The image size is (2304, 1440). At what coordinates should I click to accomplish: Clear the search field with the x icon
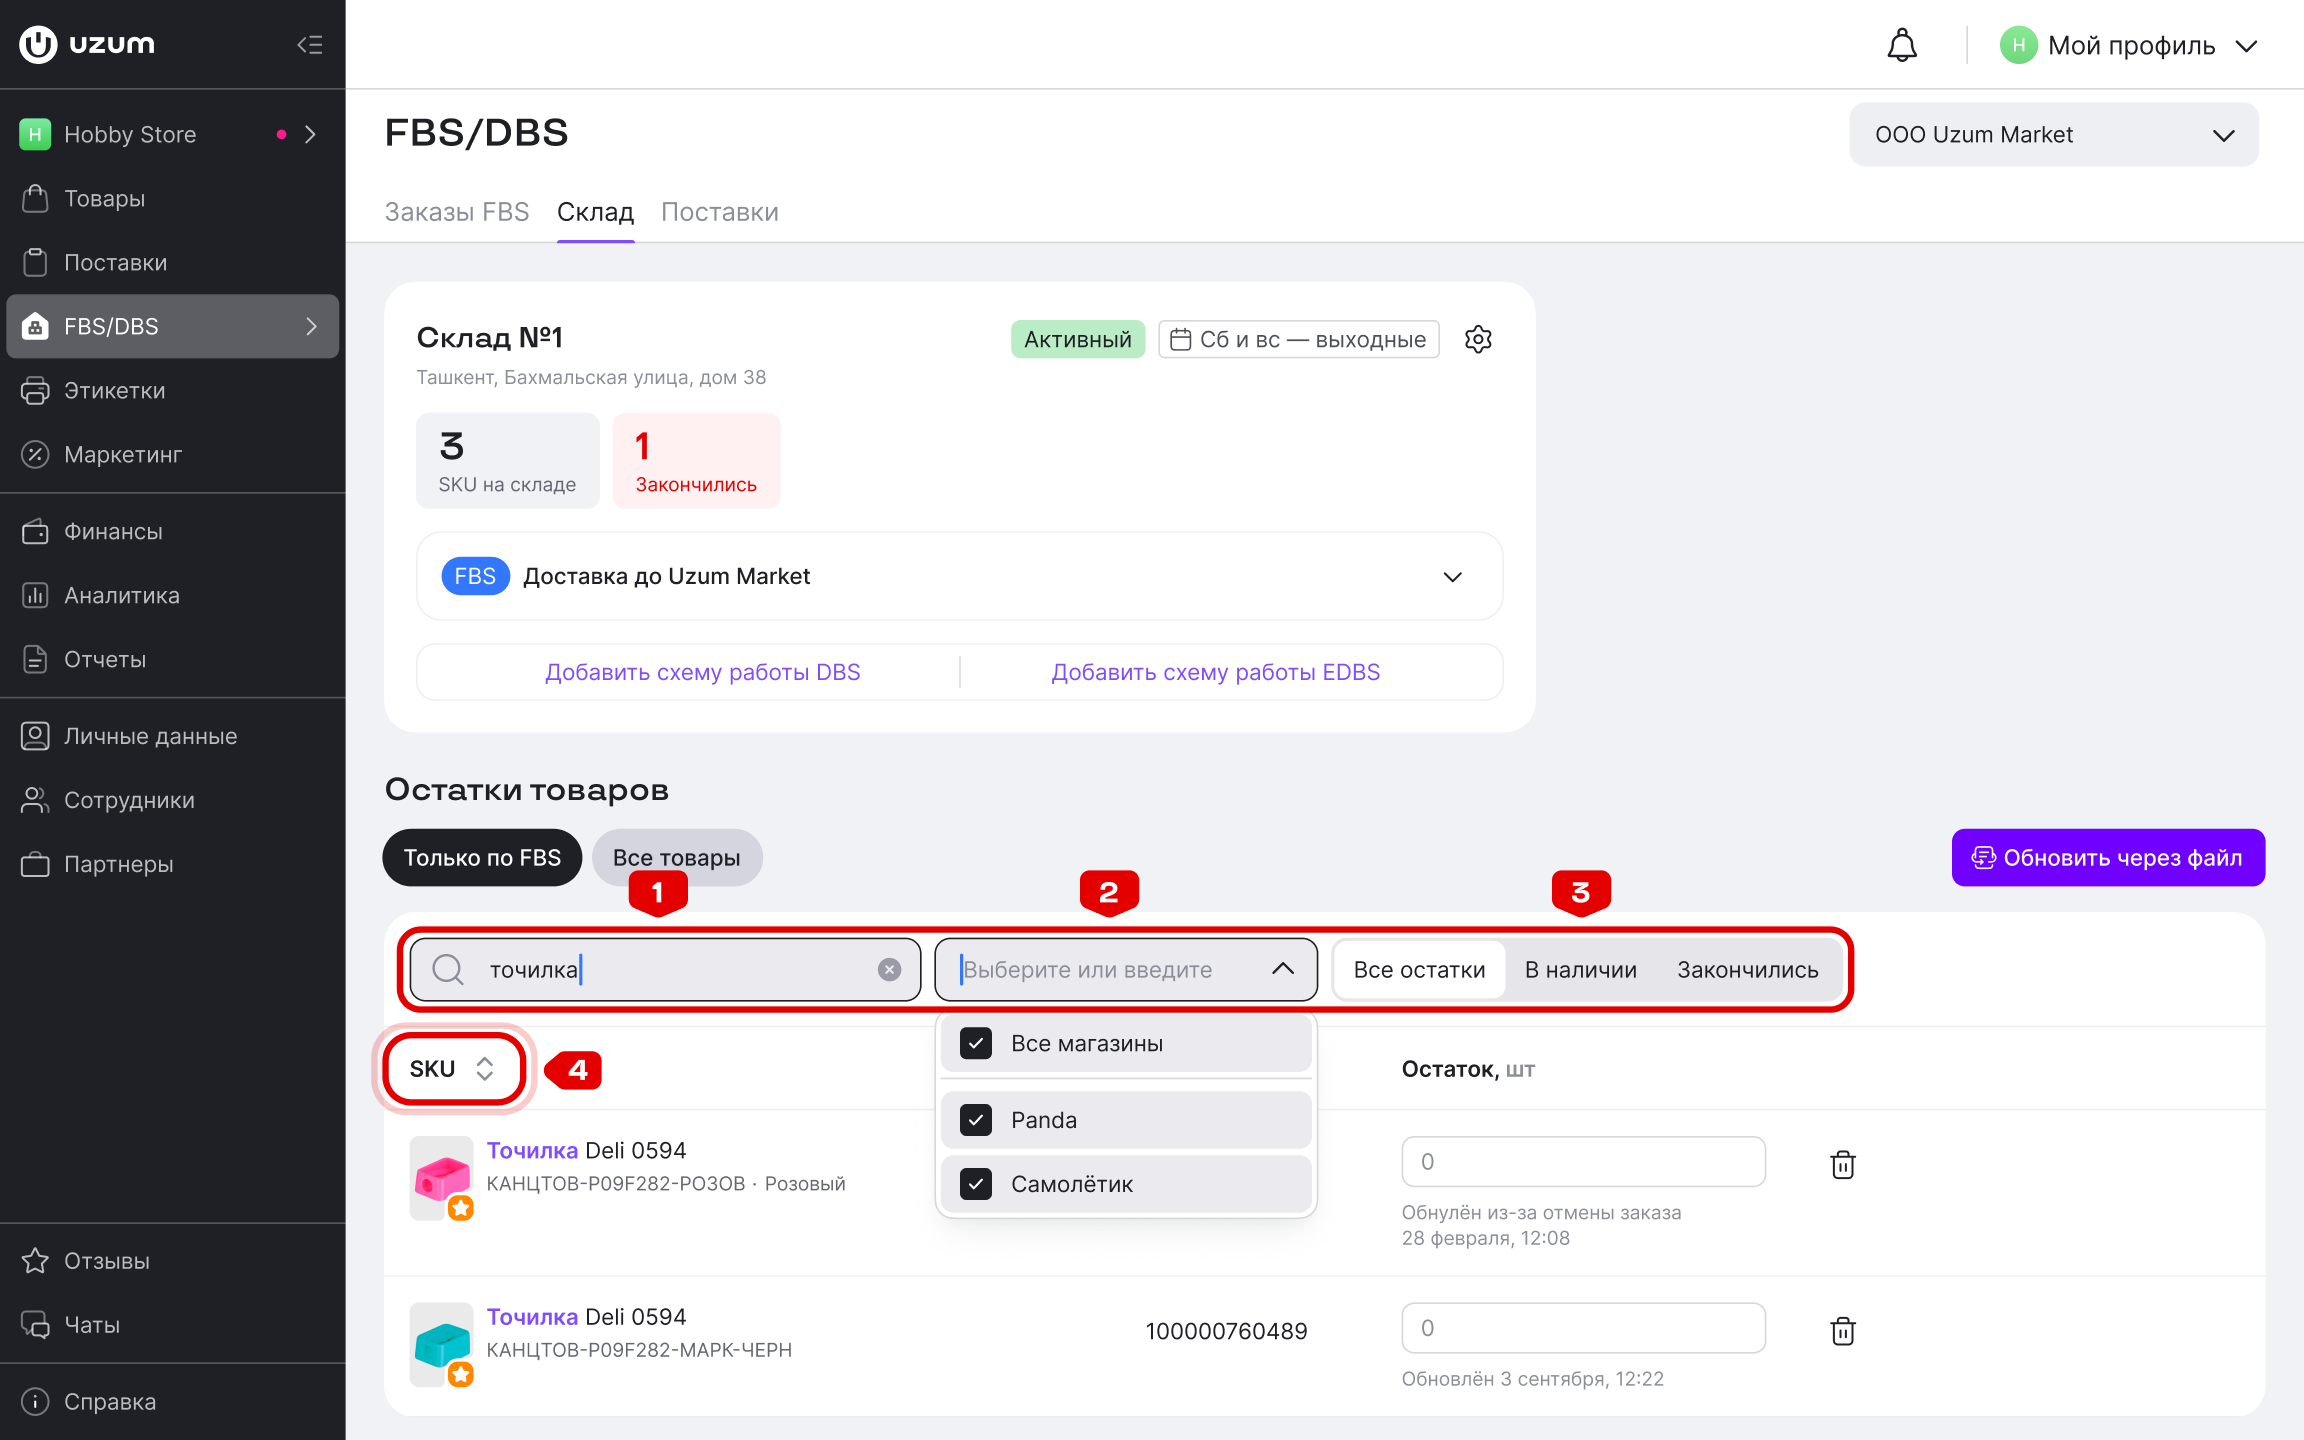tap(889, 969)
